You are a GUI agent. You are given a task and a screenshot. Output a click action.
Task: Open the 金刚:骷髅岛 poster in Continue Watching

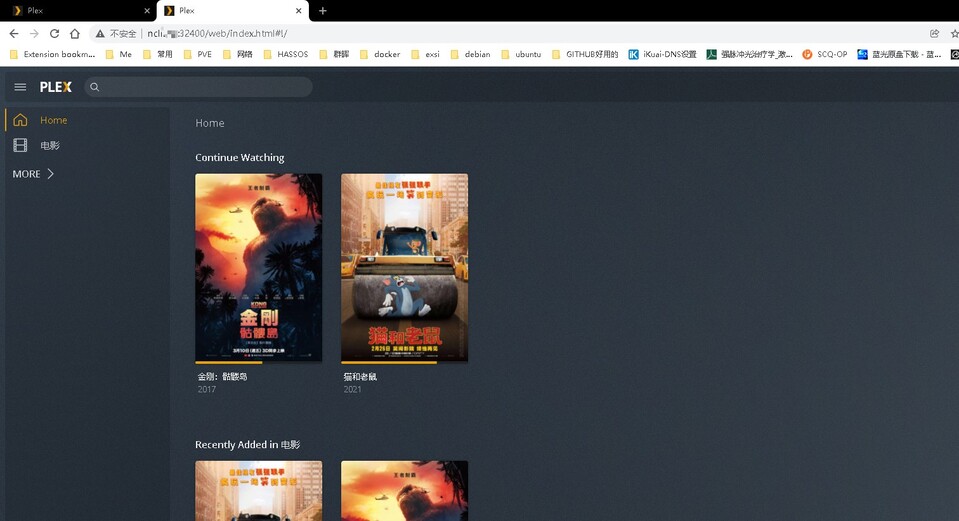259,267
